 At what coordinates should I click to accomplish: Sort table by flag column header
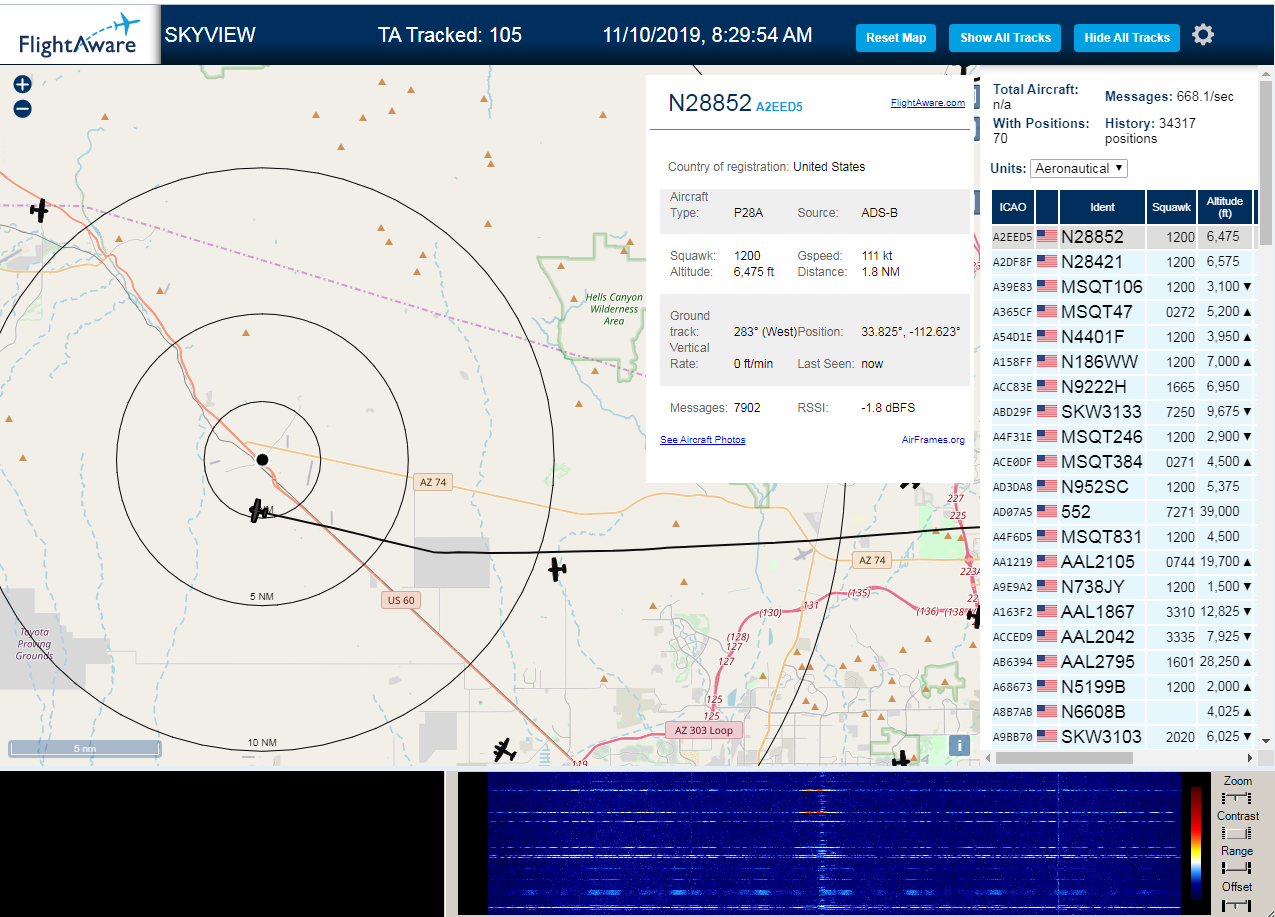[x=1047, y=207]
